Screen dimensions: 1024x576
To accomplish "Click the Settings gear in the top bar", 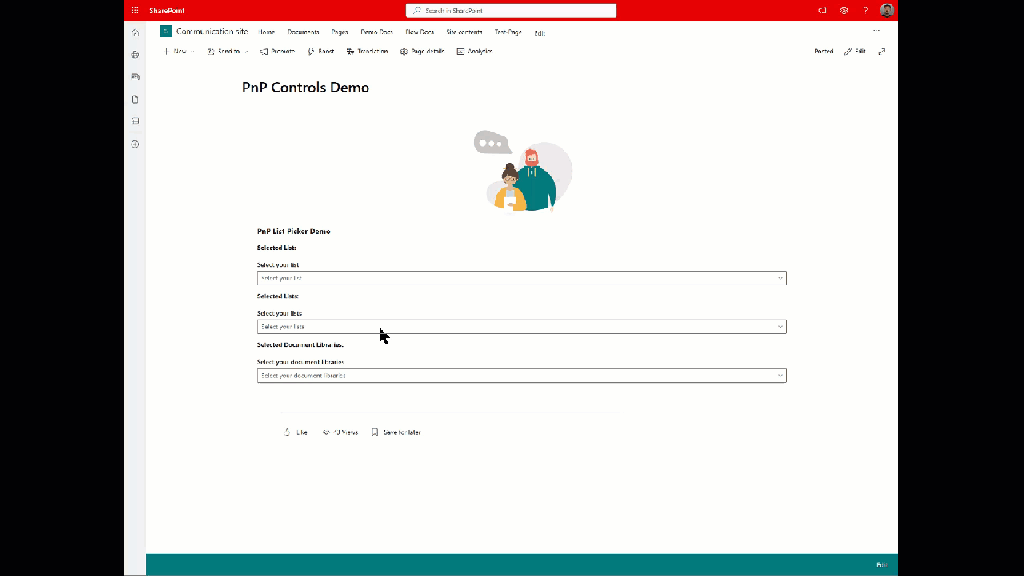I will click(845, 10).
